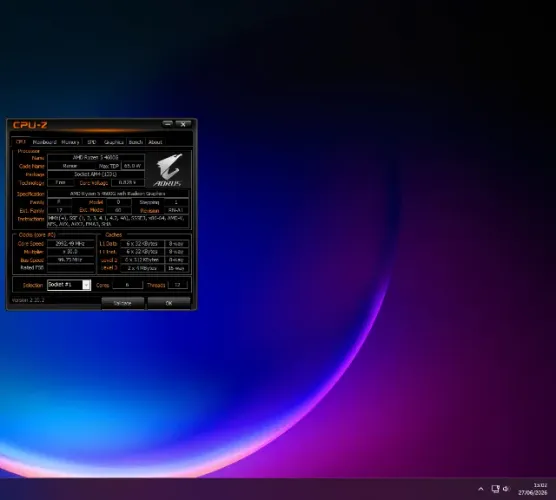Open the network icon in tray
Image resolution: width=556 pixels, height=500 pixels.
pyautogui.click(x=495, y=489)
